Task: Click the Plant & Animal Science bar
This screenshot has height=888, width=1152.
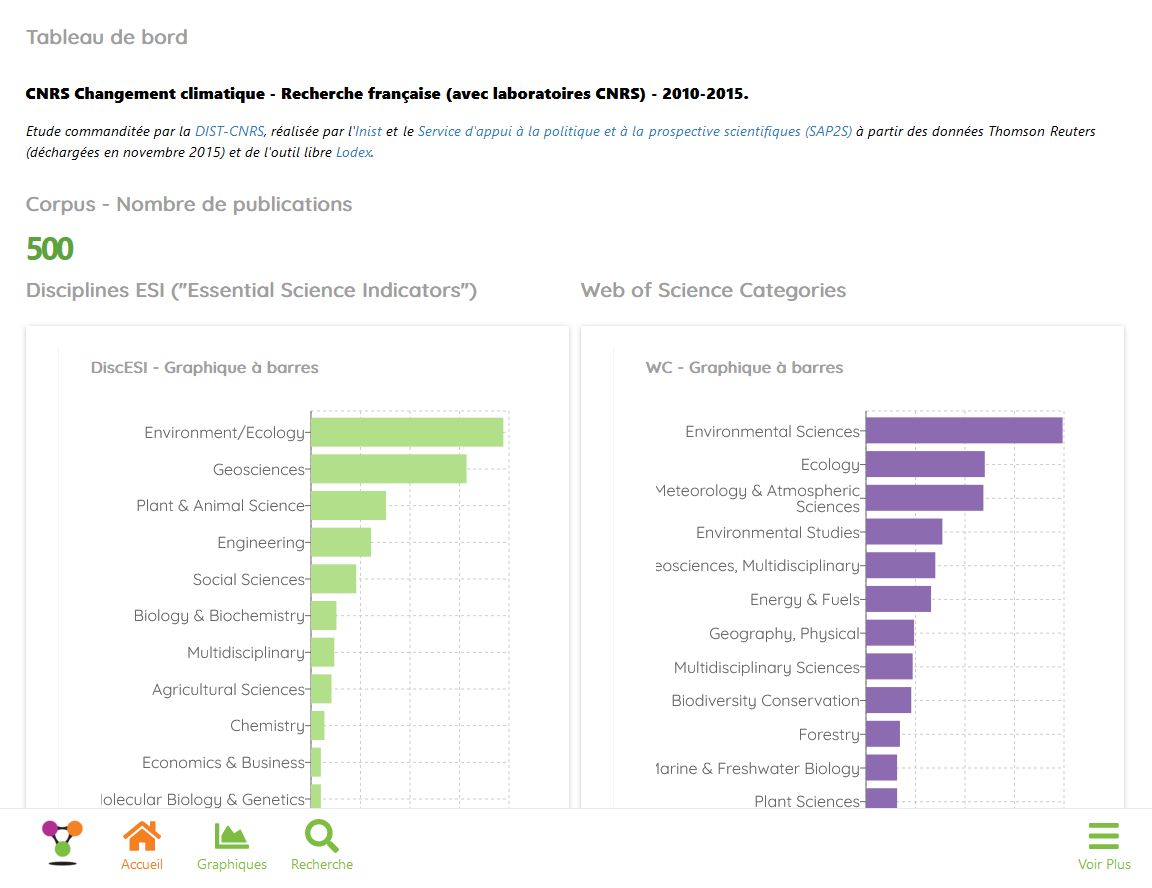Action: [348, 505]
